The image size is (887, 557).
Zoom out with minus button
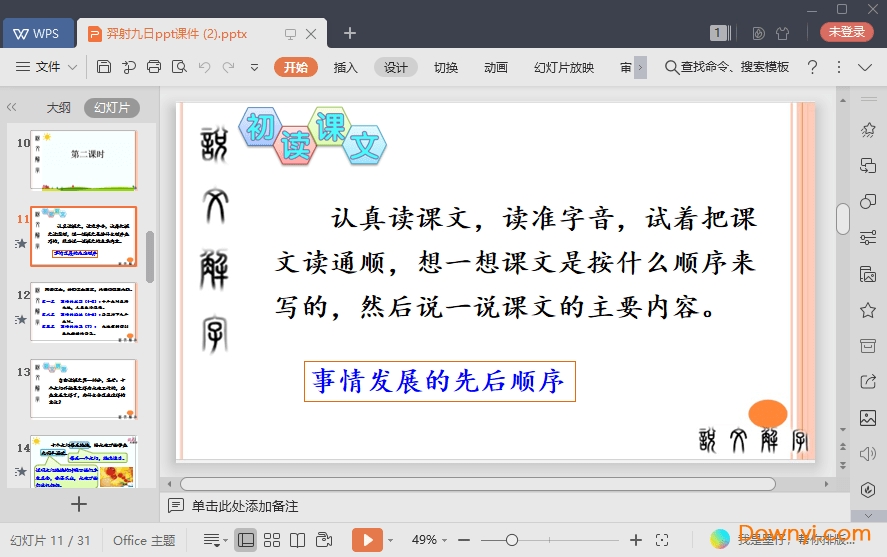coord(464,540)
